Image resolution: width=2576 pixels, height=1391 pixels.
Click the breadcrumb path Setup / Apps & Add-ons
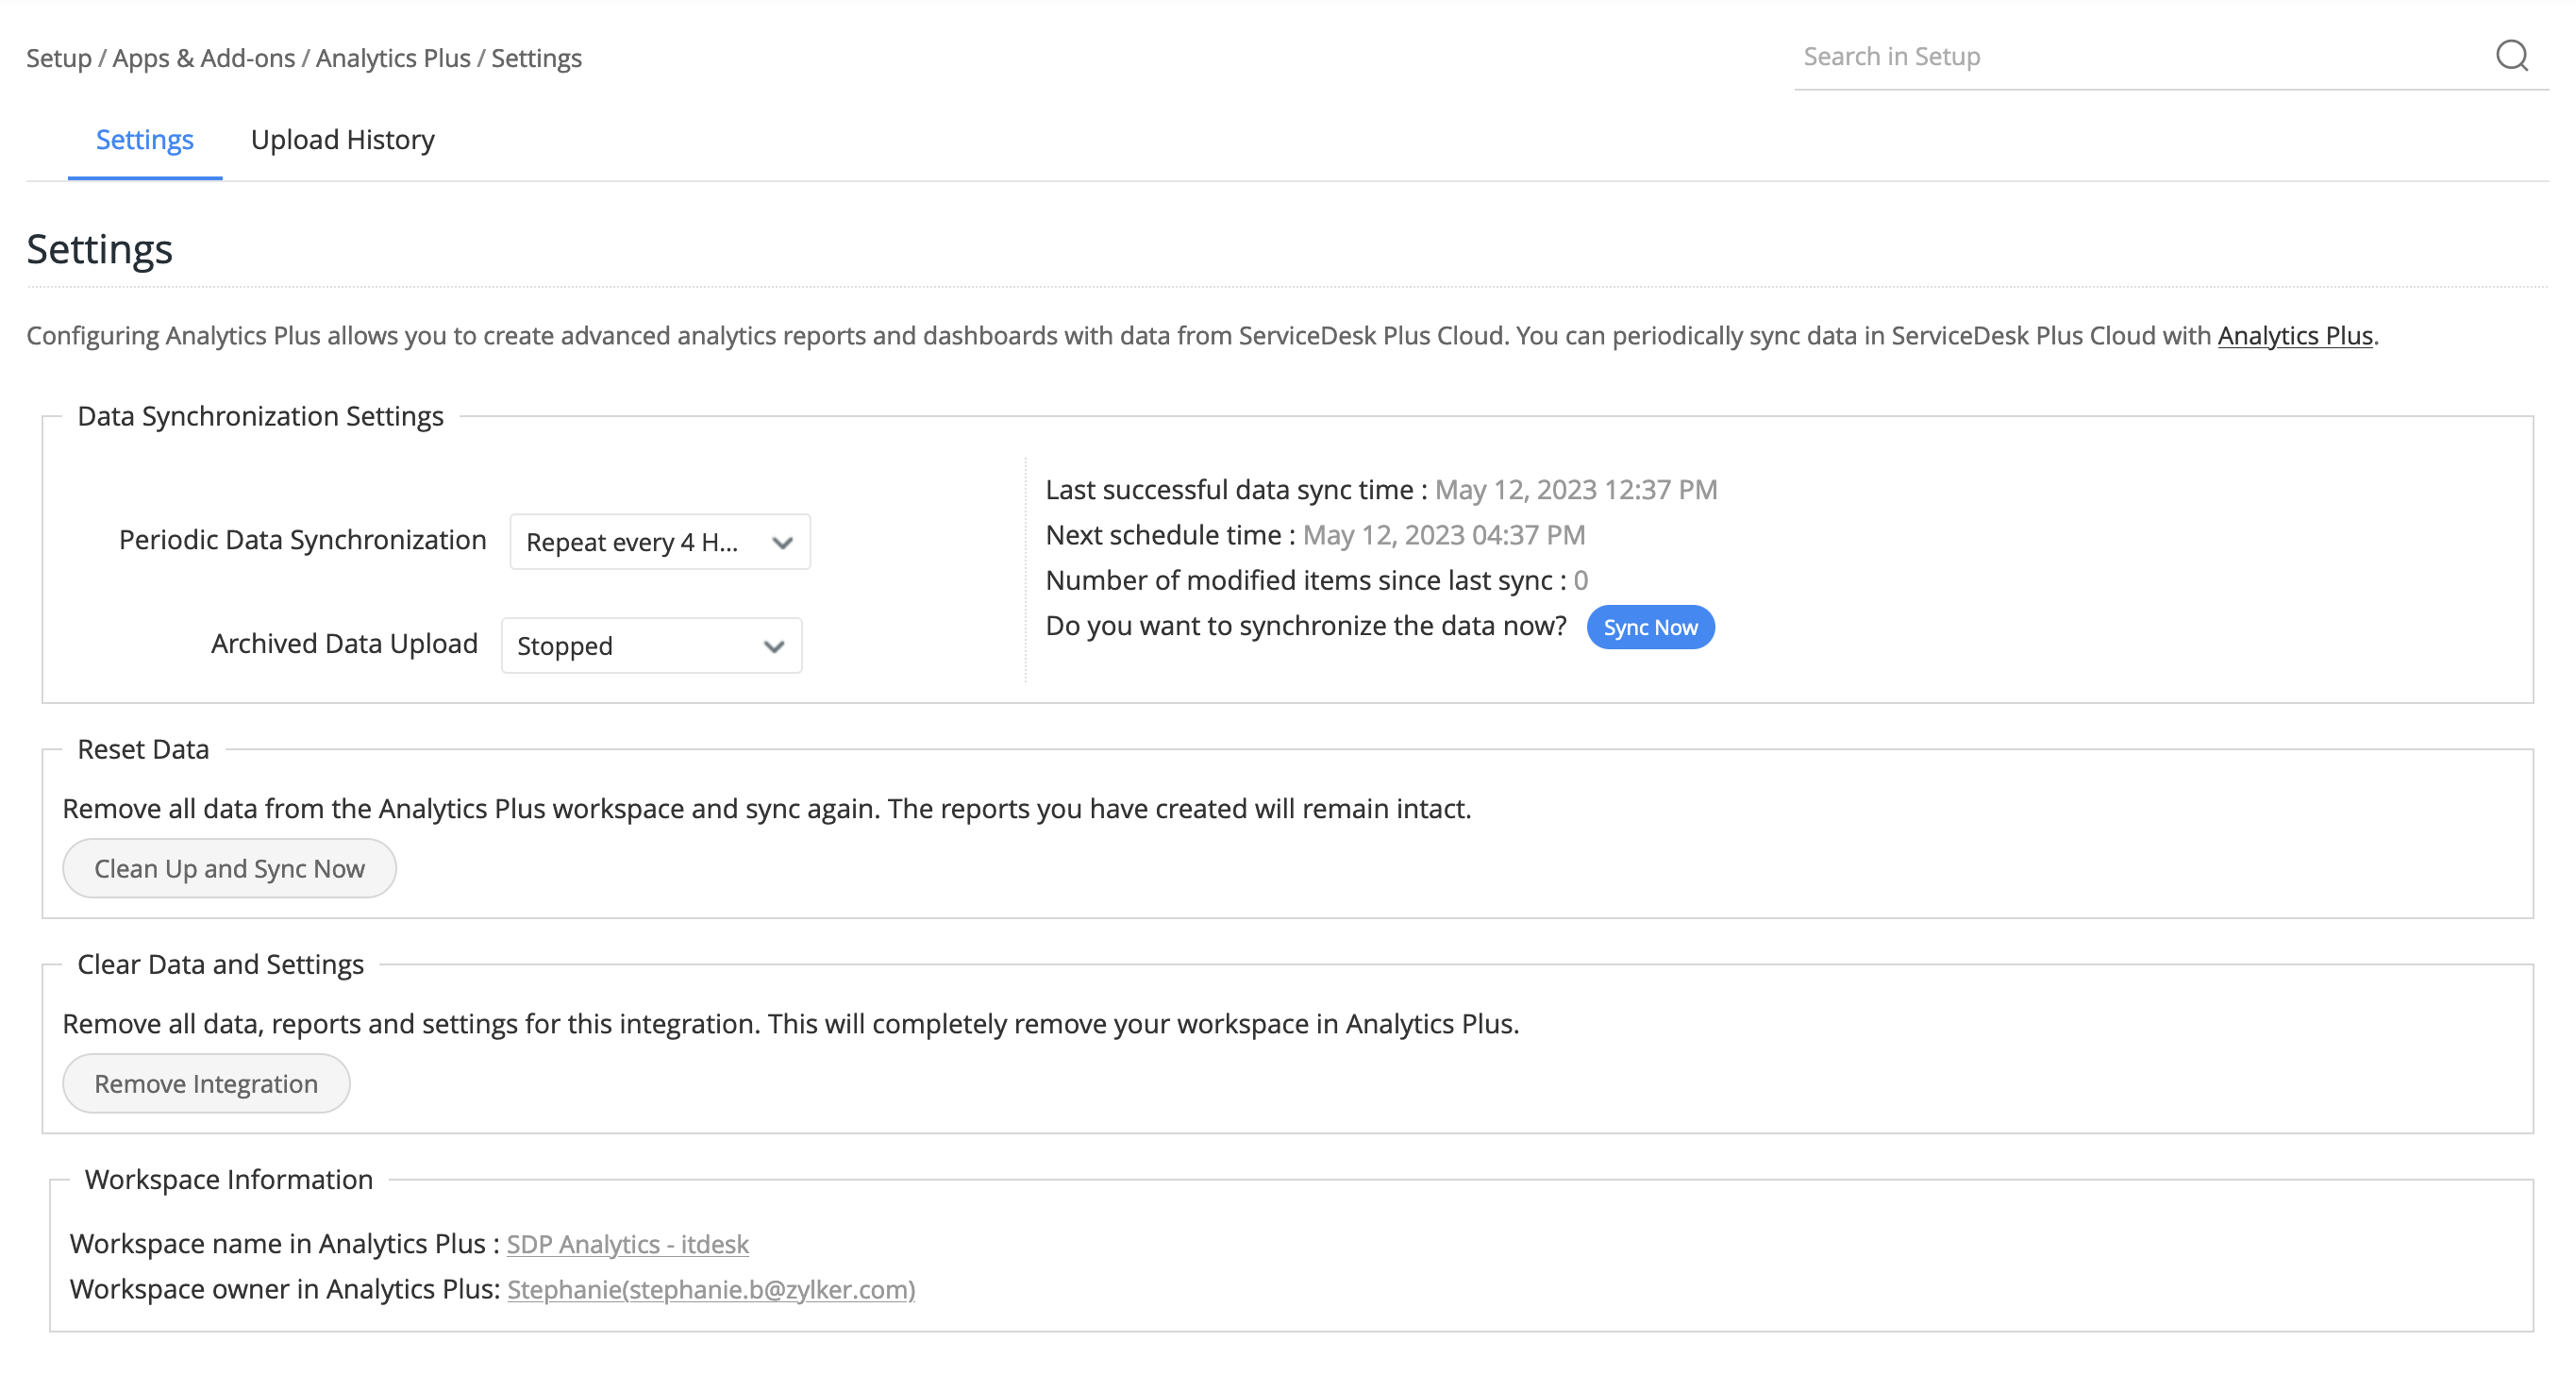161,58
